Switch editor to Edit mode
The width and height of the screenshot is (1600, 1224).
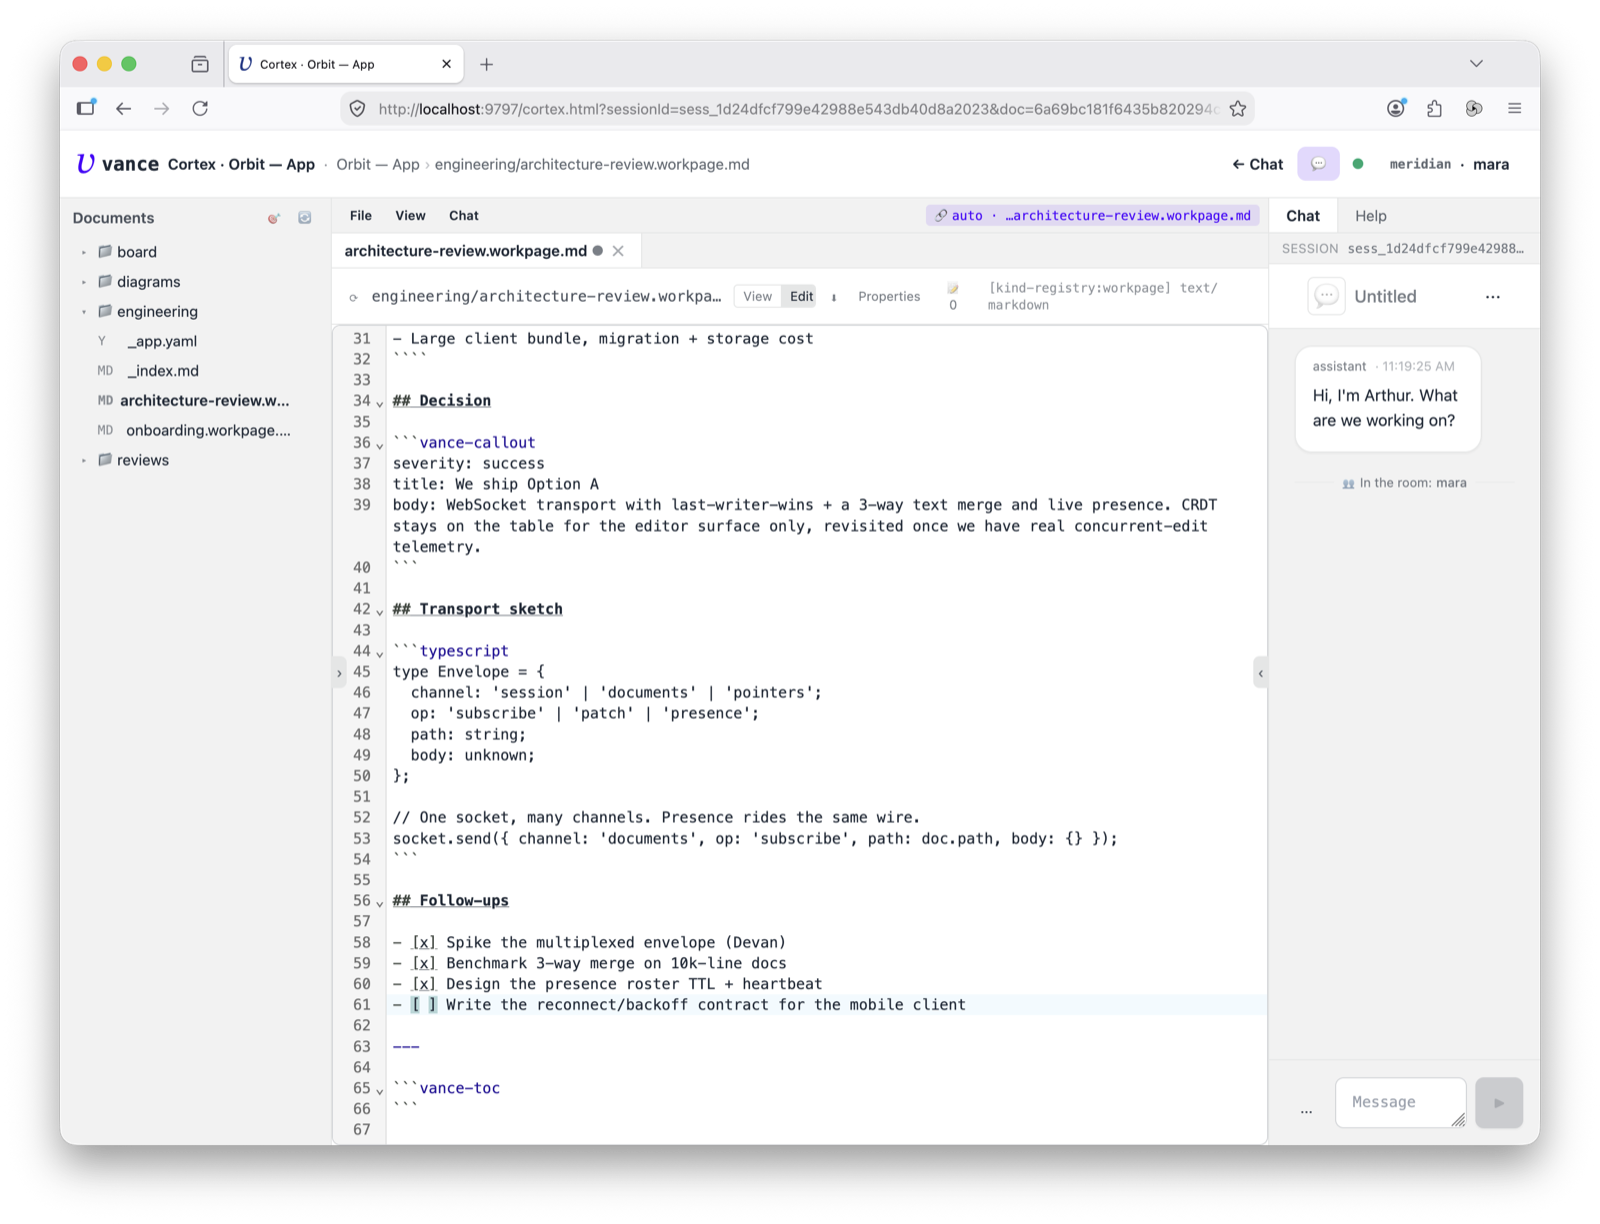802,296
